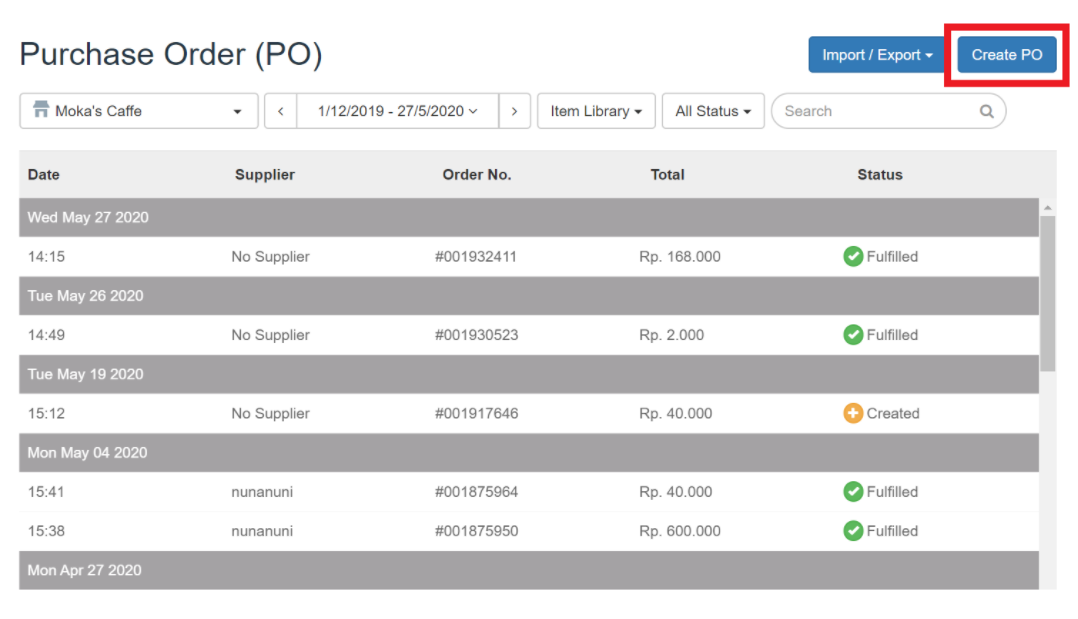This screenshot has width=1078, height=619.
Task: Click the right arrow to view later dates
Action: pos(514,111)
